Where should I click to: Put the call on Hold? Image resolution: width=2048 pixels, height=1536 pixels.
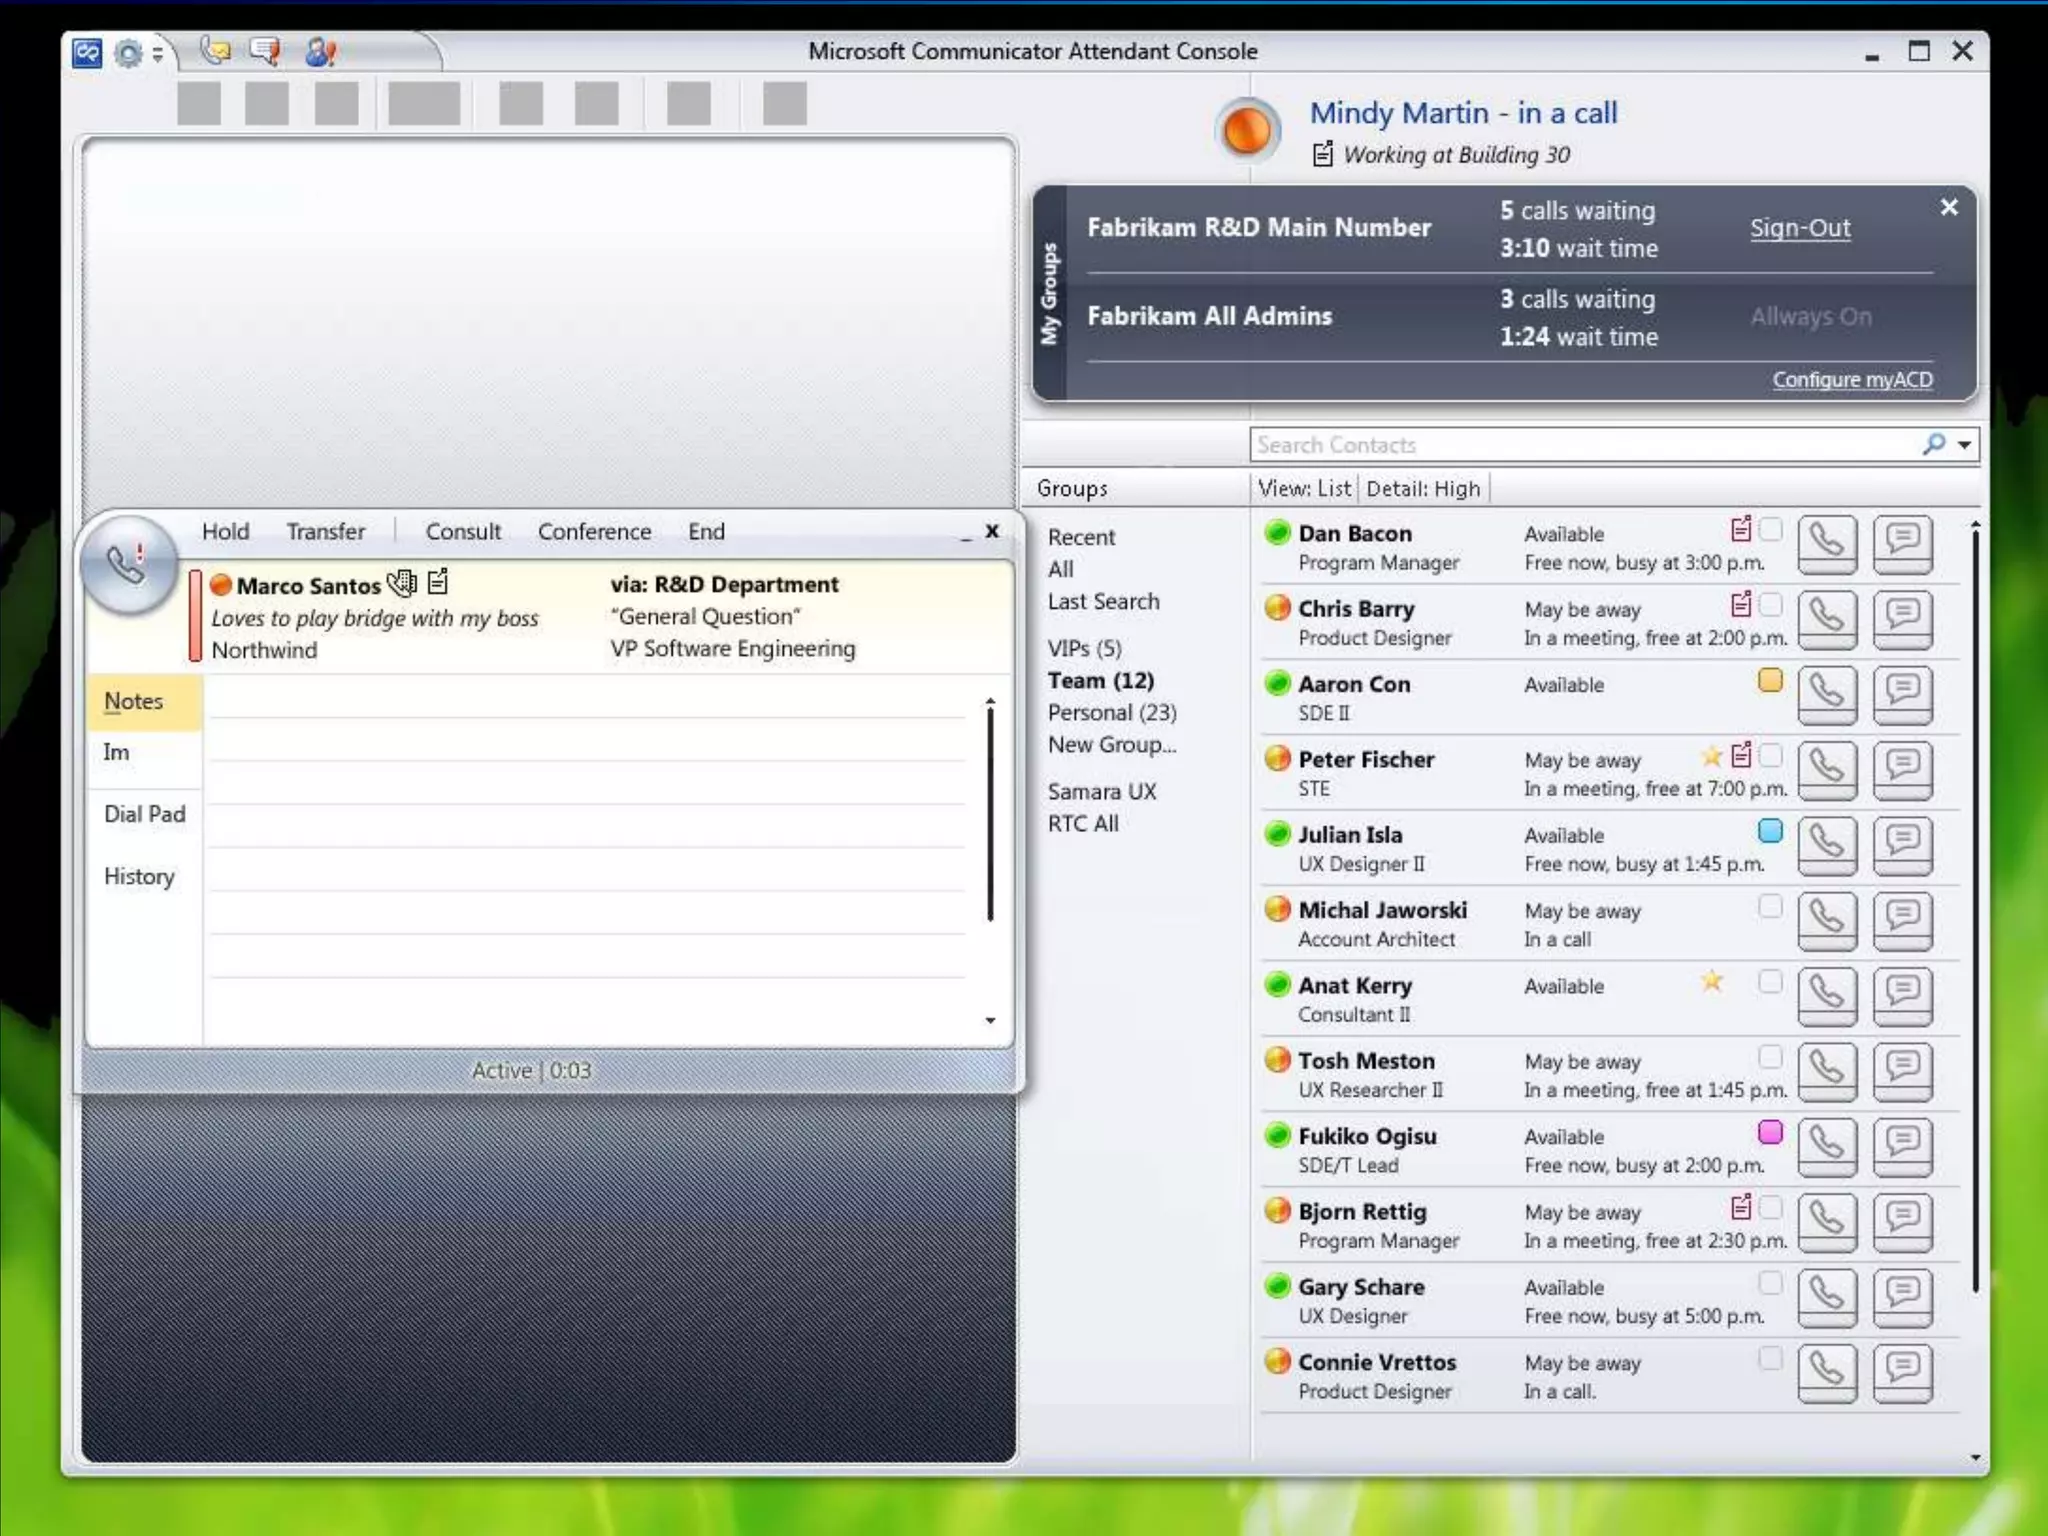click(x=225, y=532)
